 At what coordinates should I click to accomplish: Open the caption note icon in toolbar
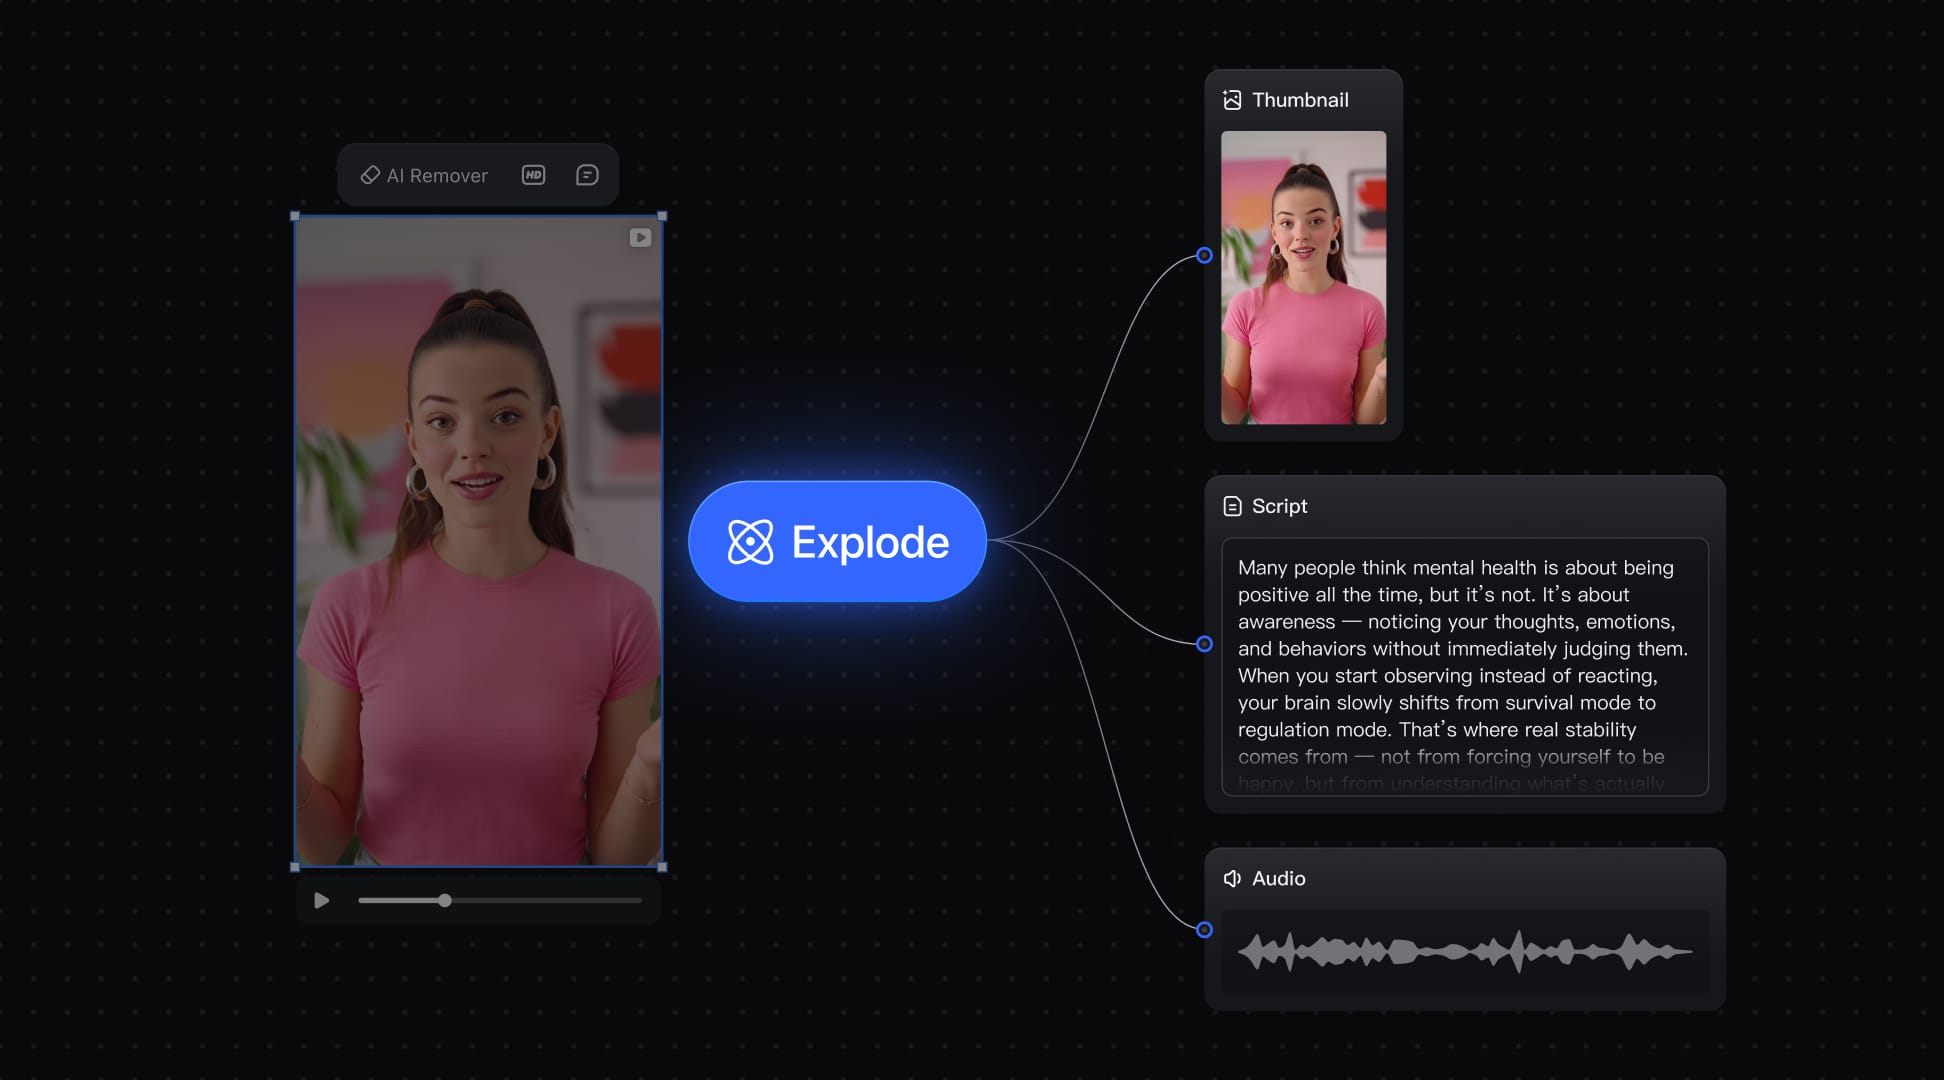(x=587, y=175)
